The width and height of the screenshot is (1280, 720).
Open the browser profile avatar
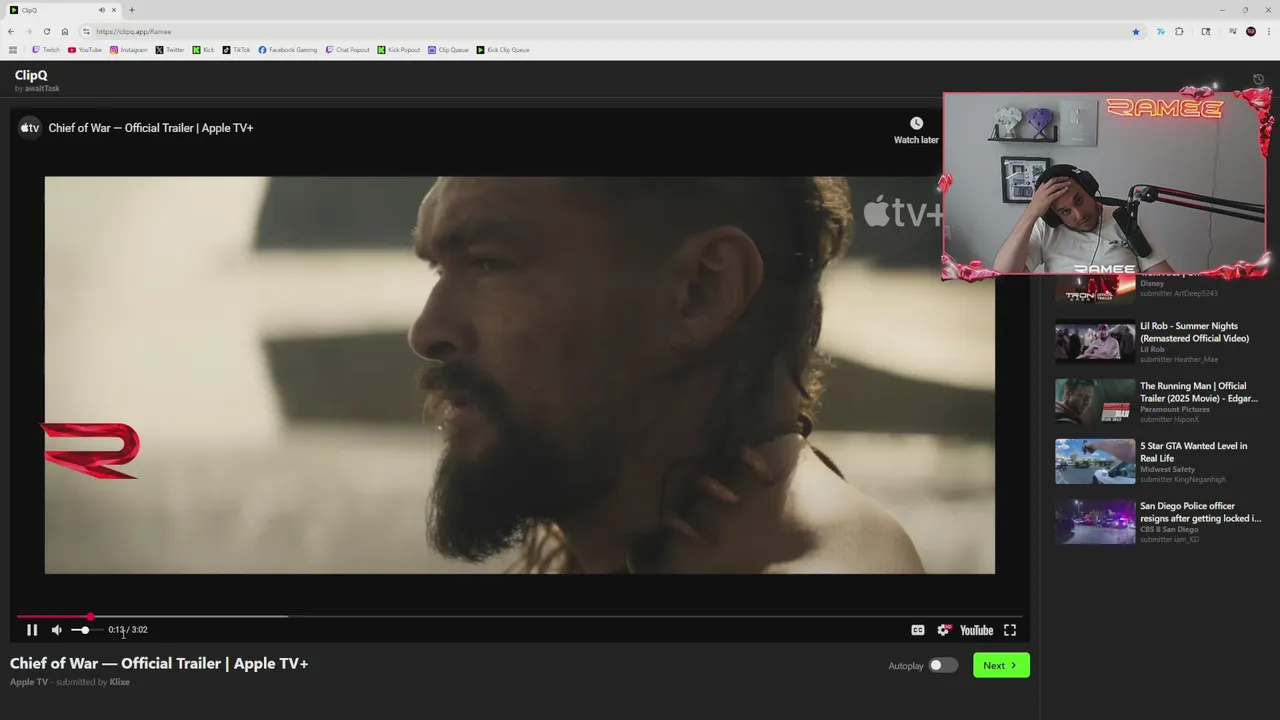click(1251, 31)
